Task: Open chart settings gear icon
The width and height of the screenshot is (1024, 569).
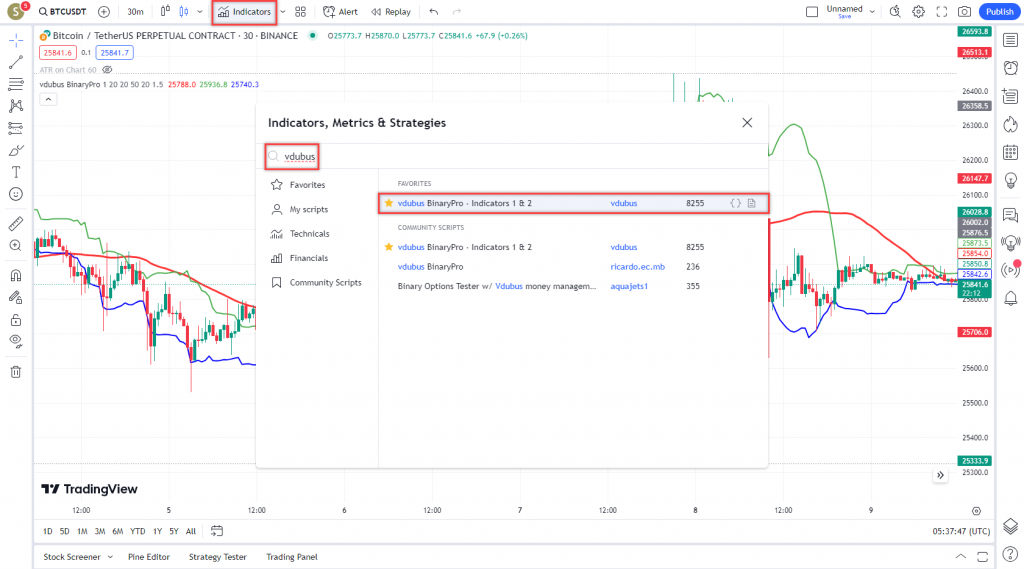Action: point(918,12)
